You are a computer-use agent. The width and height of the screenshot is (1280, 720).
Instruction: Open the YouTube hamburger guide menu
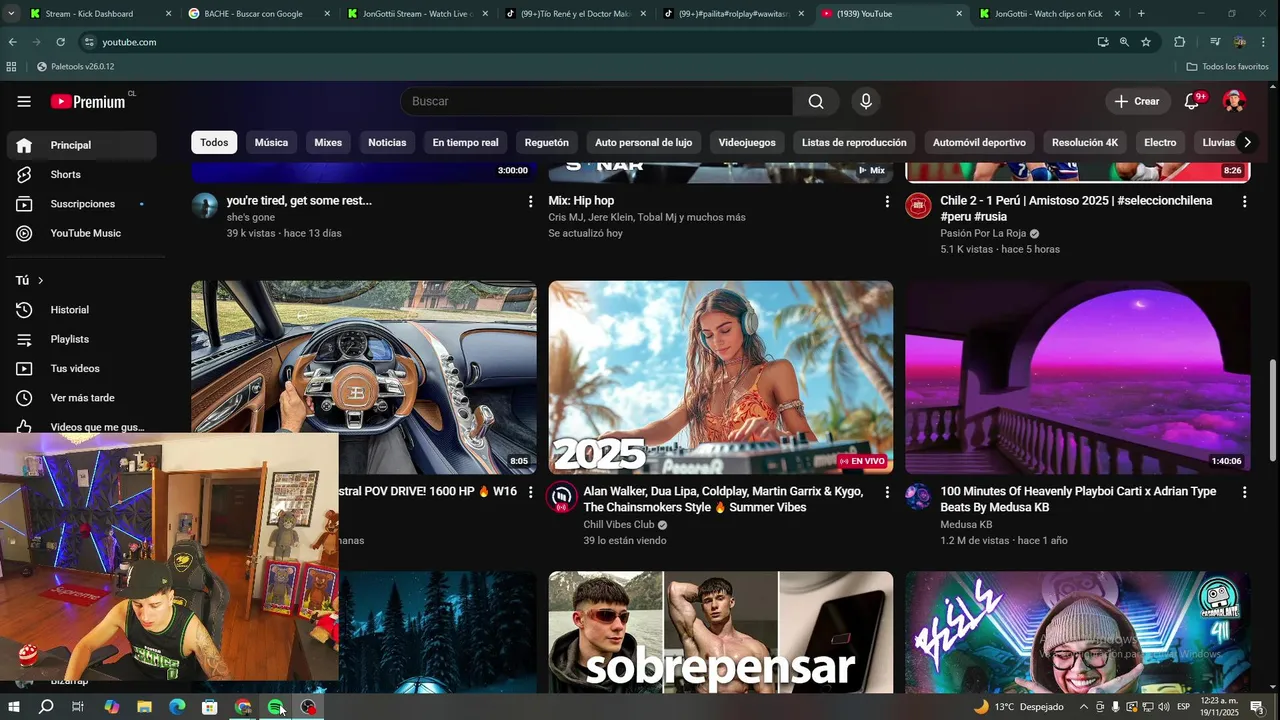[x=24, y=101]
